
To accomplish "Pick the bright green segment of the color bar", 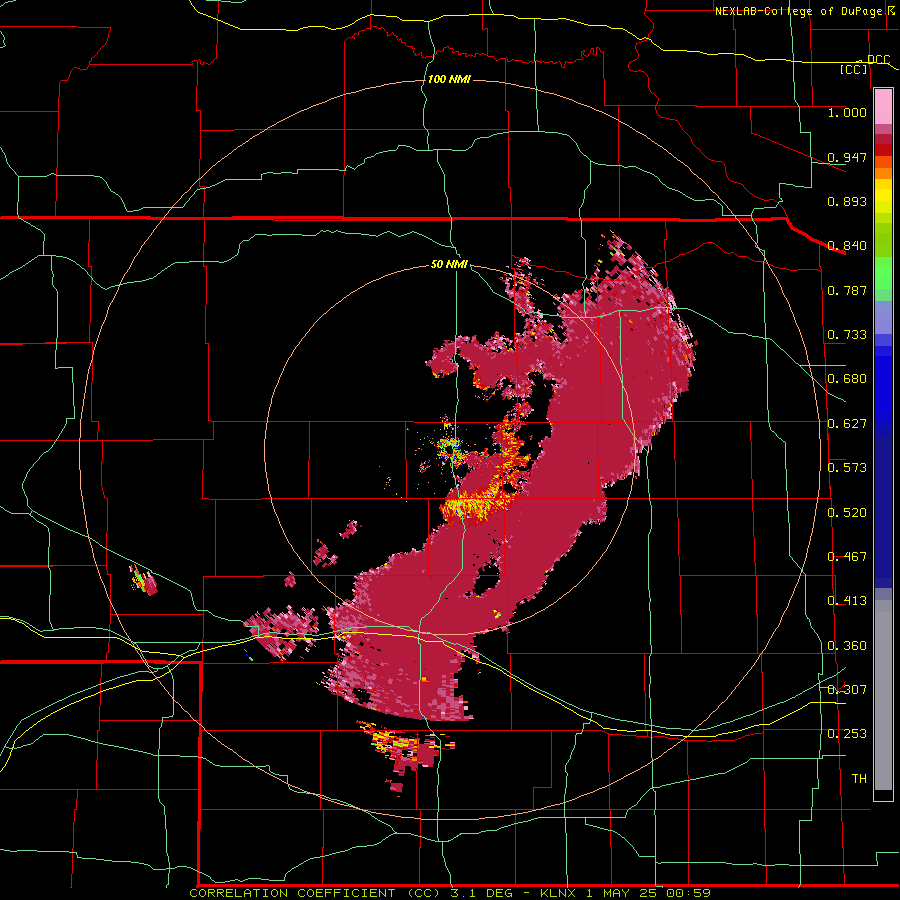I will (883, 273).
